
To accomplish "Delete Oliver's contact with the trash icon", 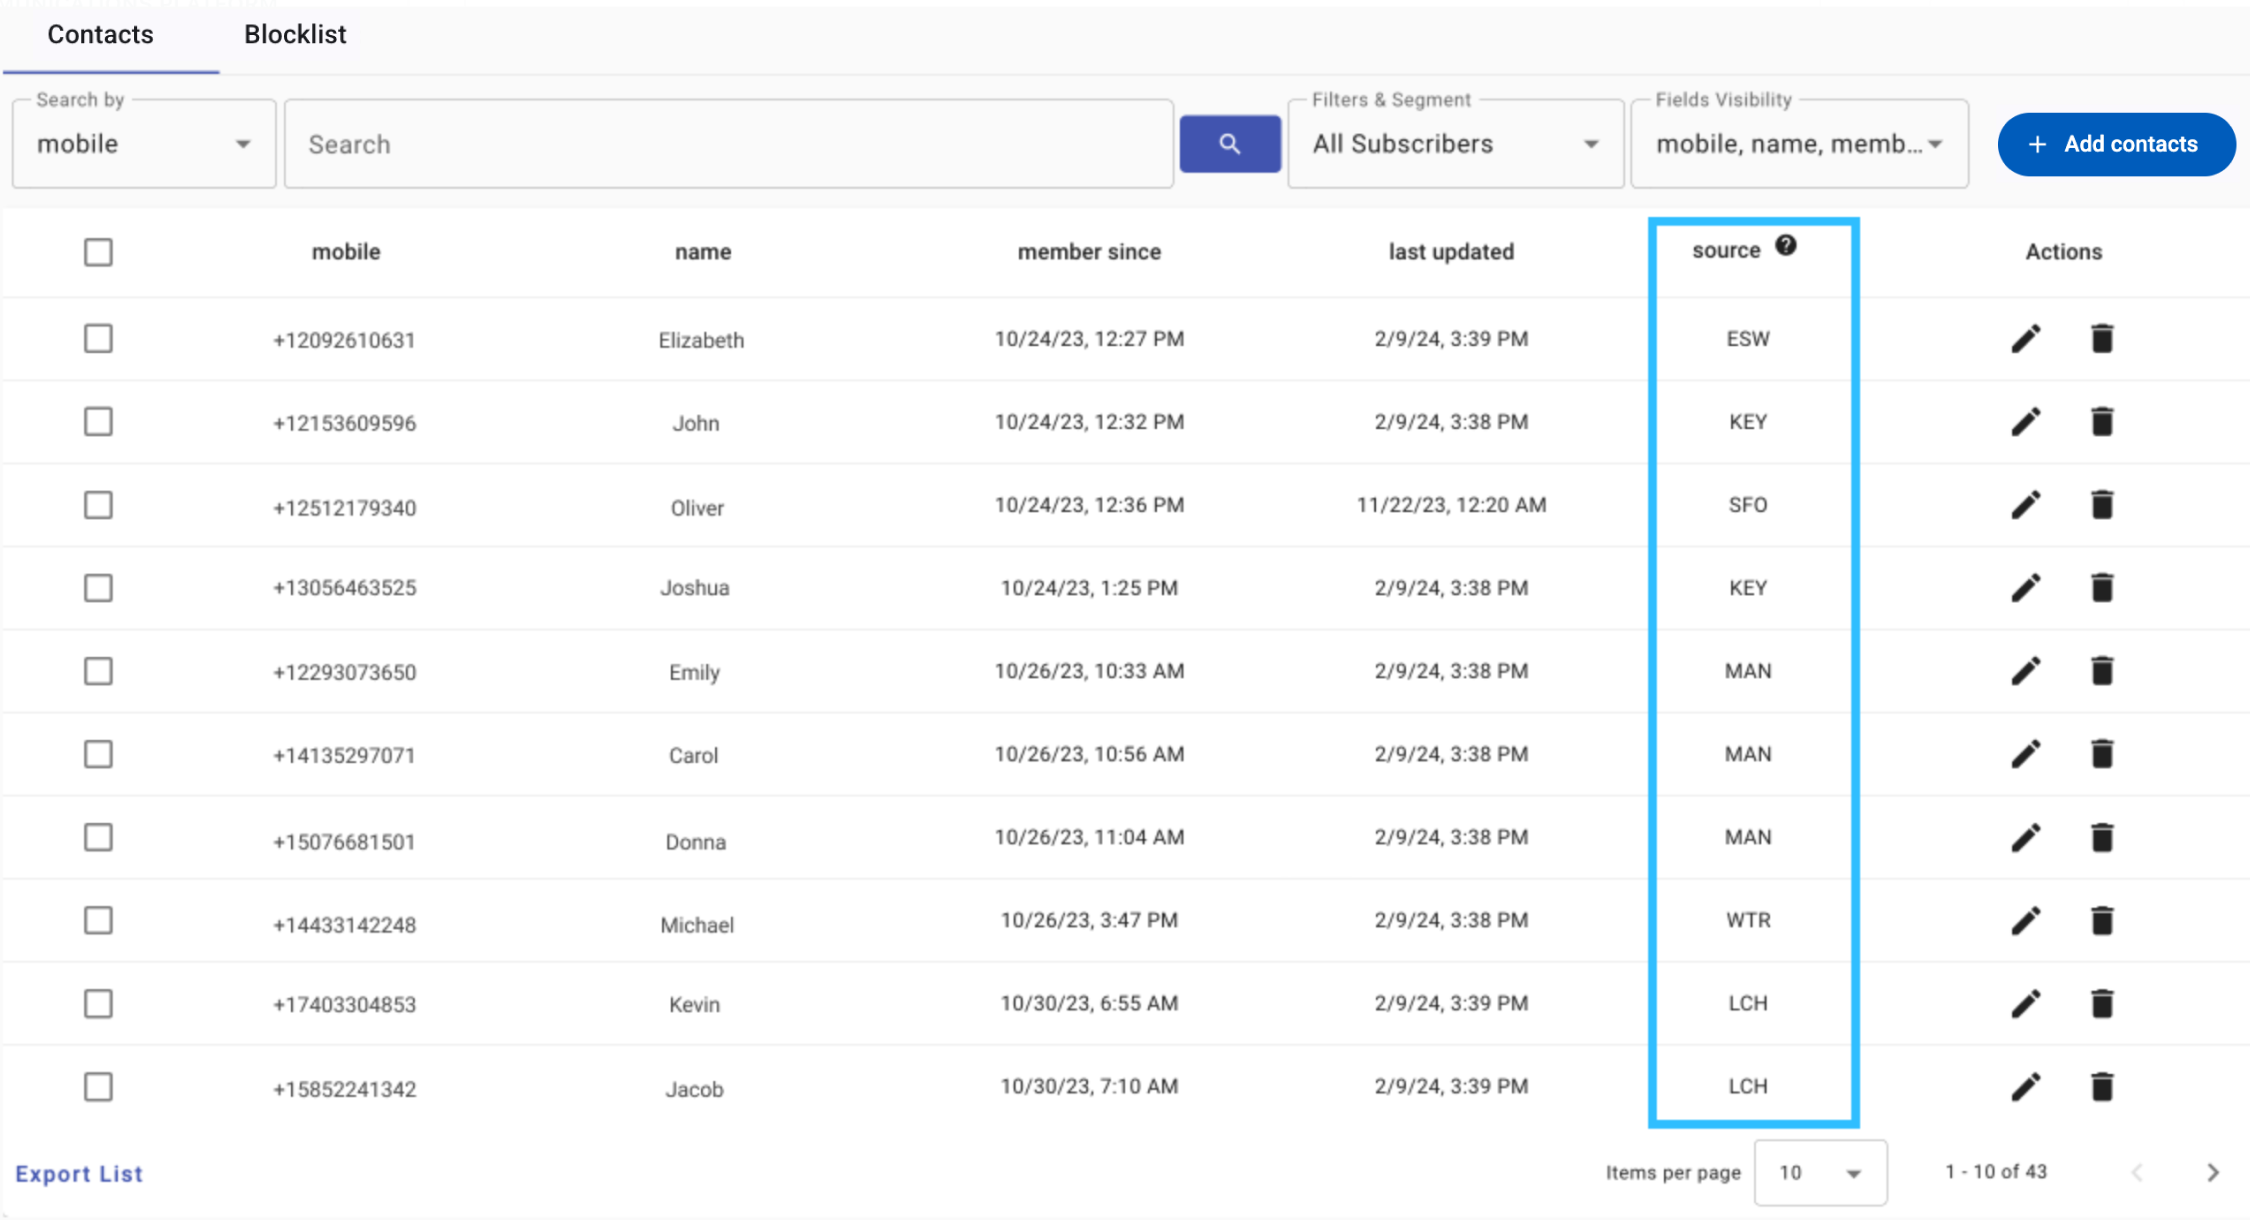I will [x=2102, y=505].
